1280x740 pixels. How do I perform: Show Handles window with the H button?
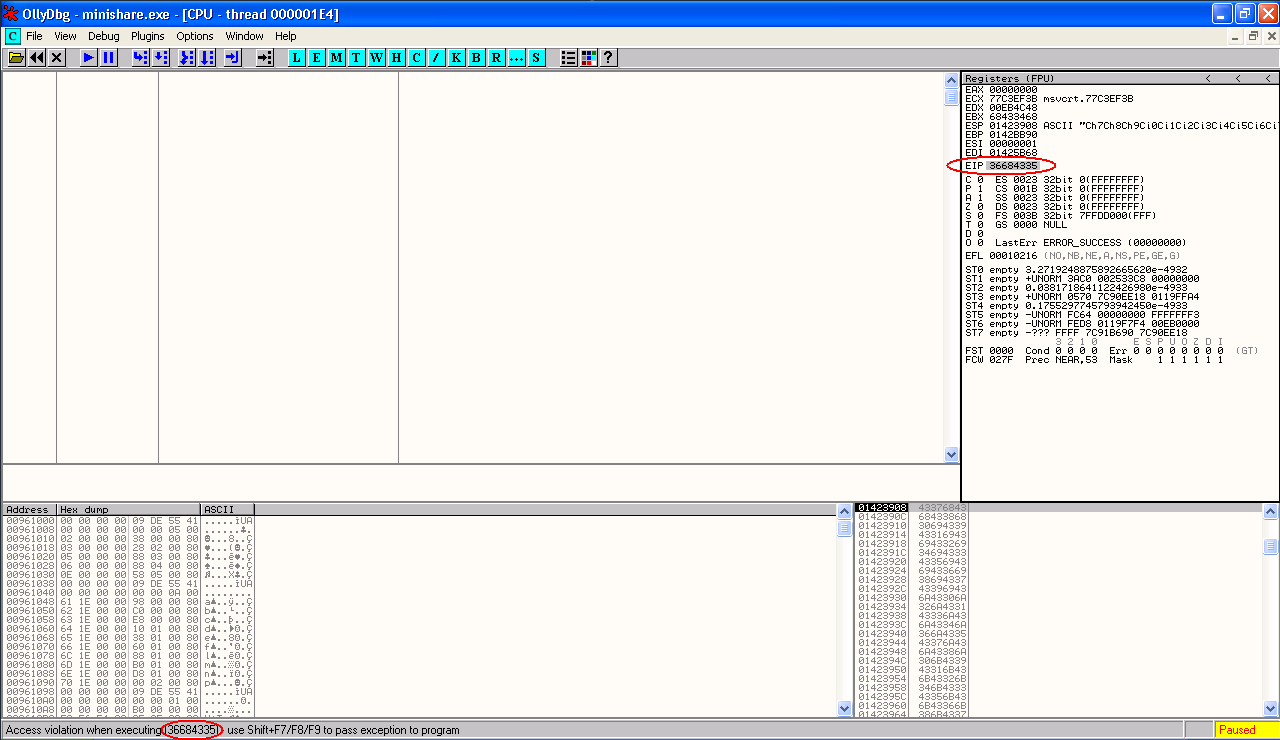pyautogui.click(x=397, y=58)
